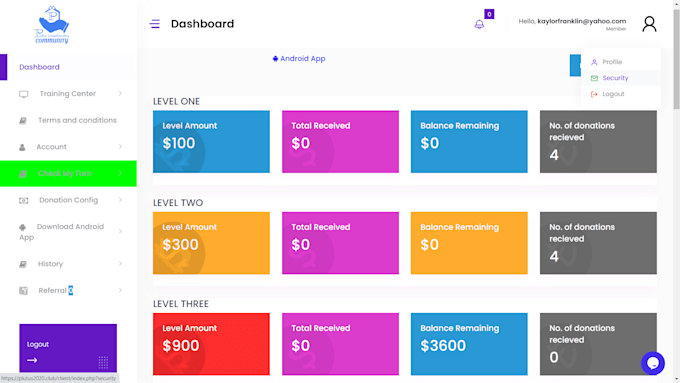Image resolution: width=680 pixels, height=383 pixels.
Task: Click the Security envelope icon in dropdown
Action: 594,78
